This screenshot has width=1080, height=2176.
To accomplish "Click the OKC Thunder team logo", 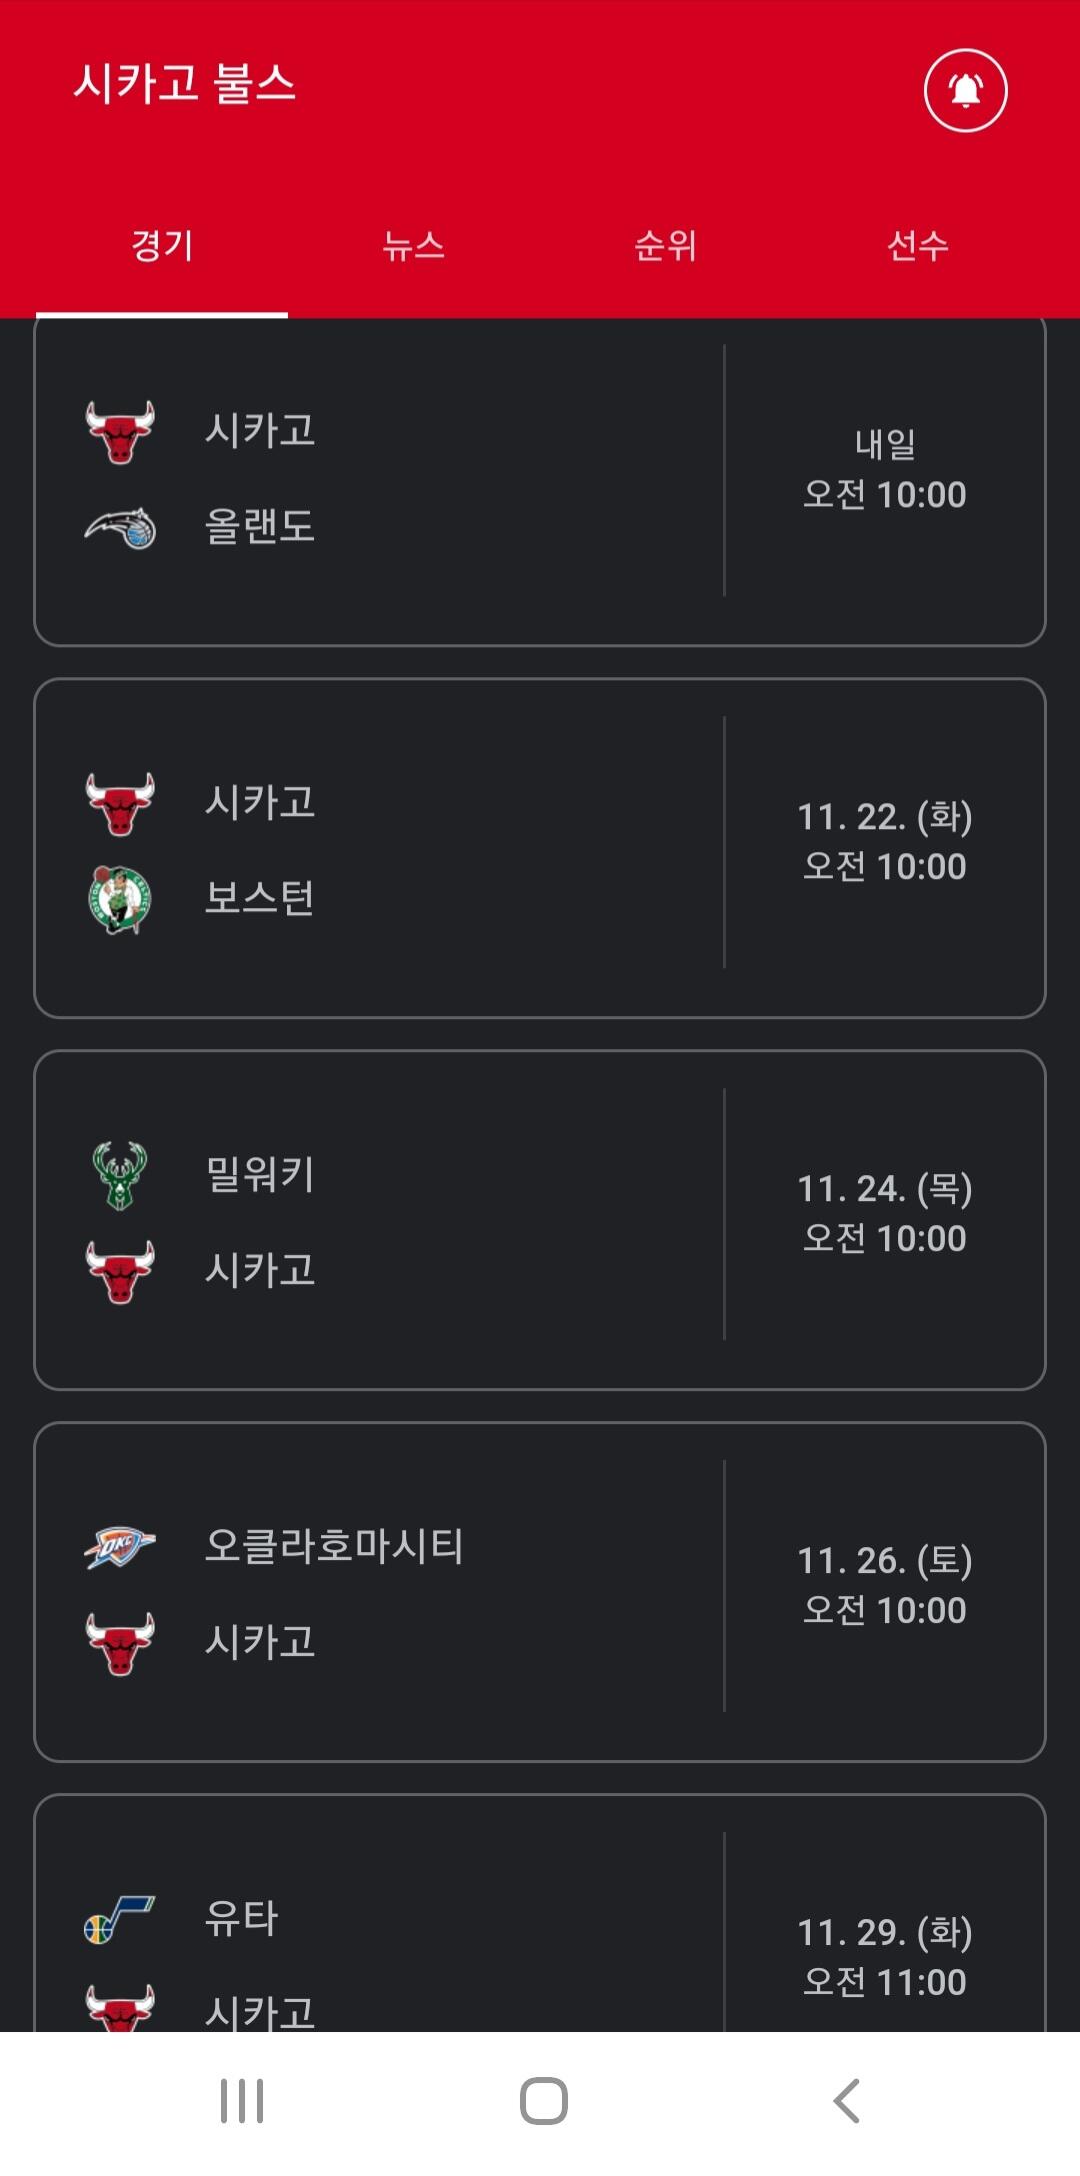I will coord(120,1547).
